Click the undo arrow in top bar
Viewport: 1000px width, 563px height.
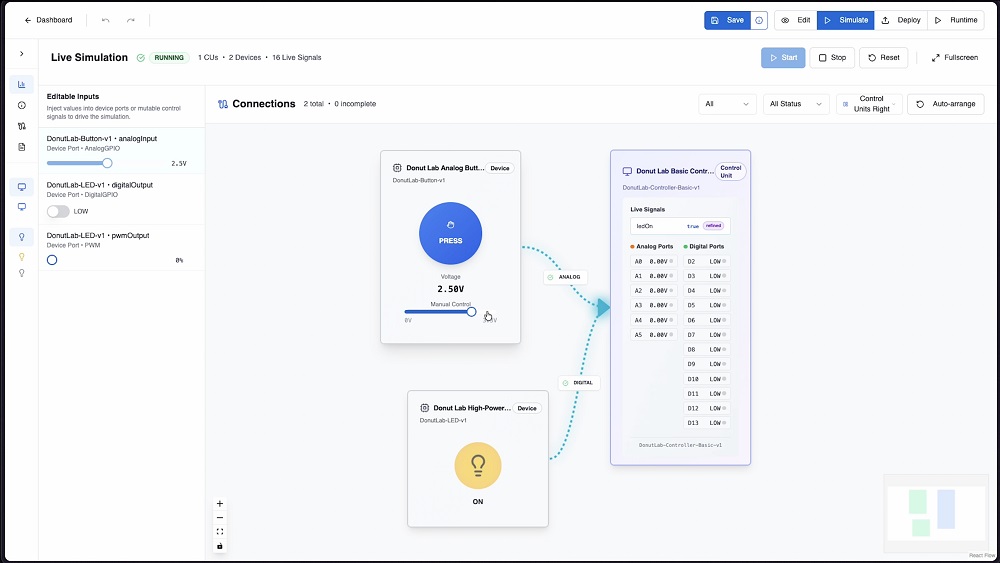(106, 20)
